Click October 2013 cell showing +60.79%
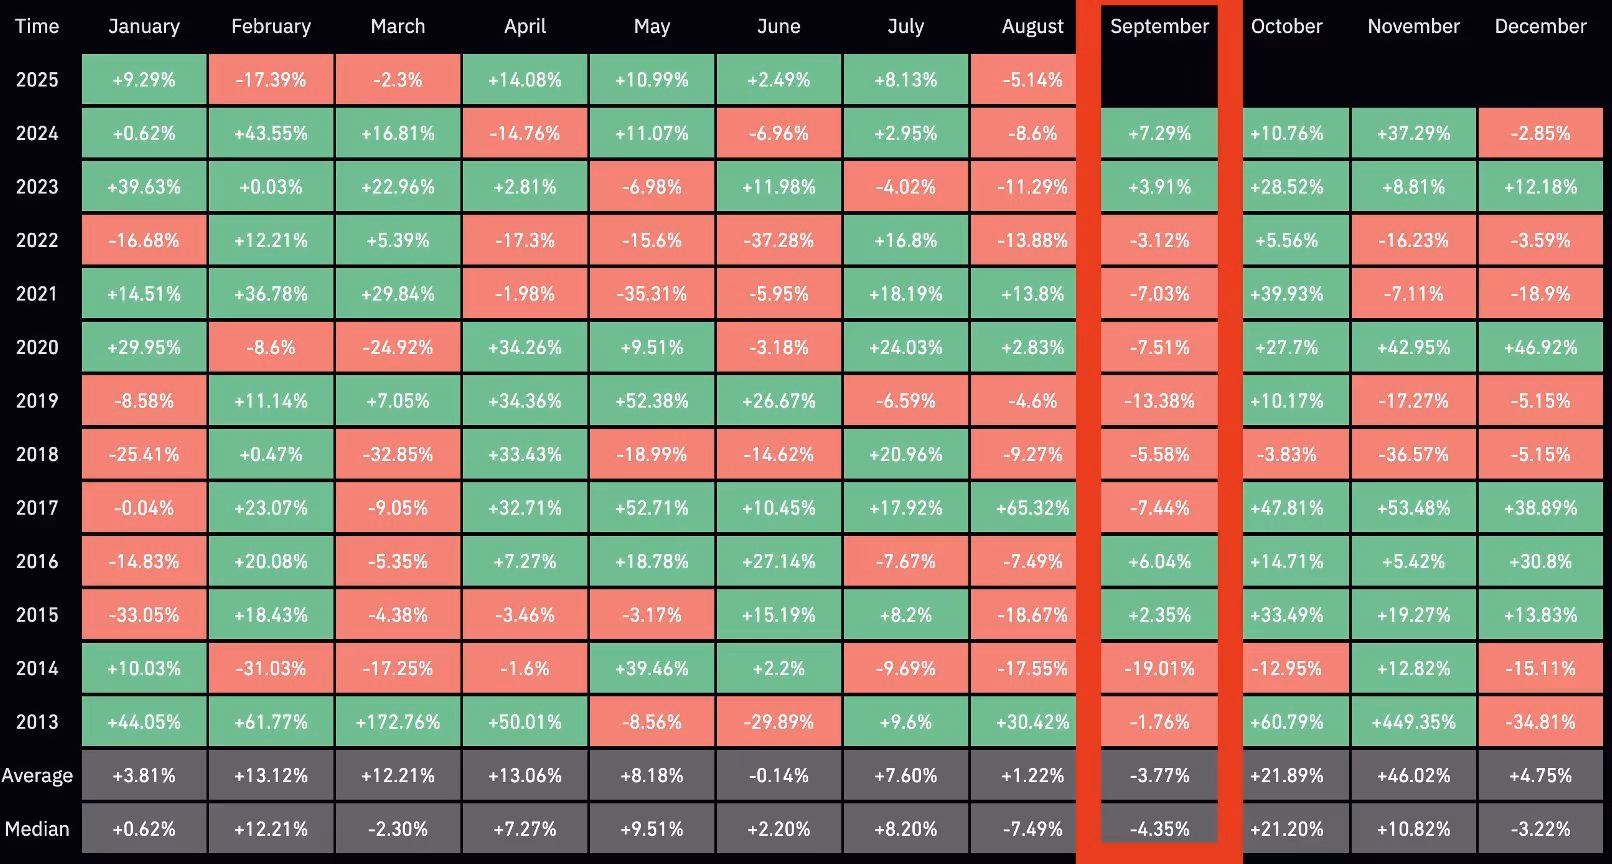The width and height of the screenshot is (1612, 864). click(1287, 722)
